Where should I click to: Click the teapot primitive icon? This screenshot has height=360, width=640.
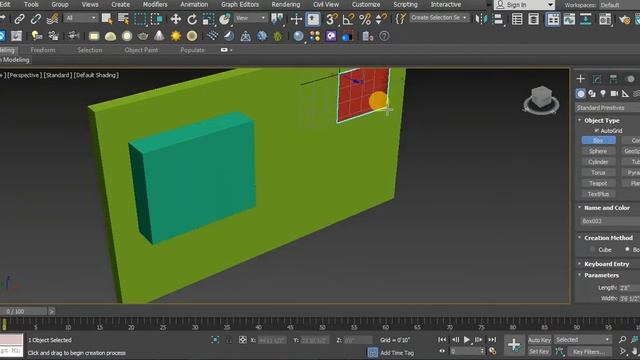coord(143,36)
